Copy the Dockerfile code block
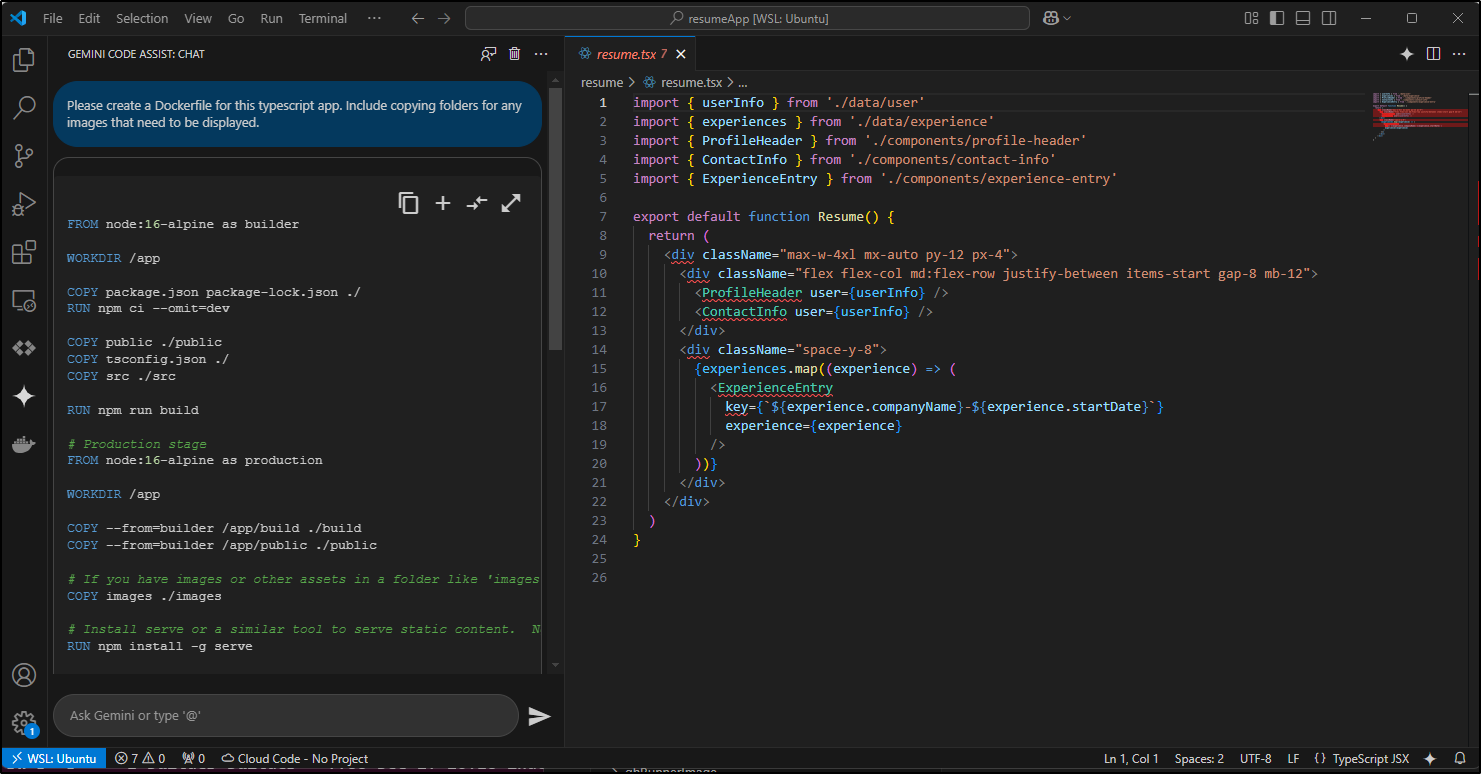This screenshot has height=774, width=1481. pos(408,203)
